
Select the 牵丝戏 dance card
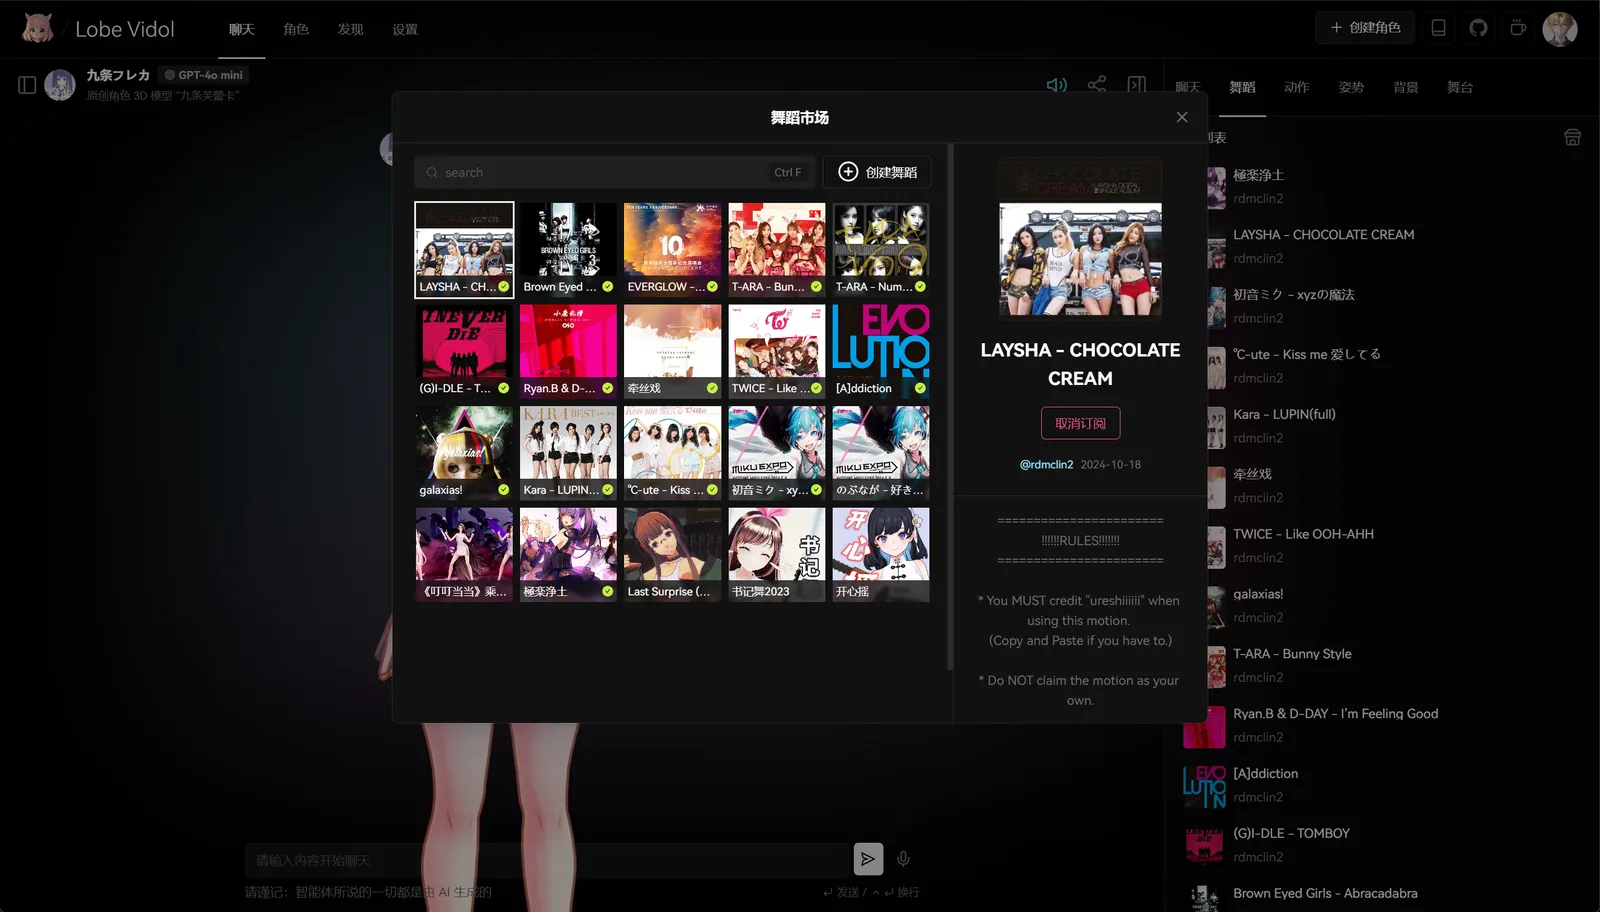click(x=672, y=352)
